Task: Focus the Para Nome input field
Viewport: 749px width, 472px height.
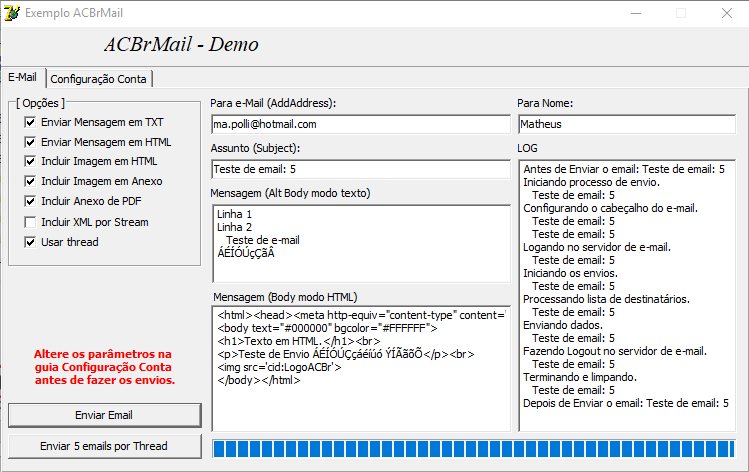Action: [627, 124]
